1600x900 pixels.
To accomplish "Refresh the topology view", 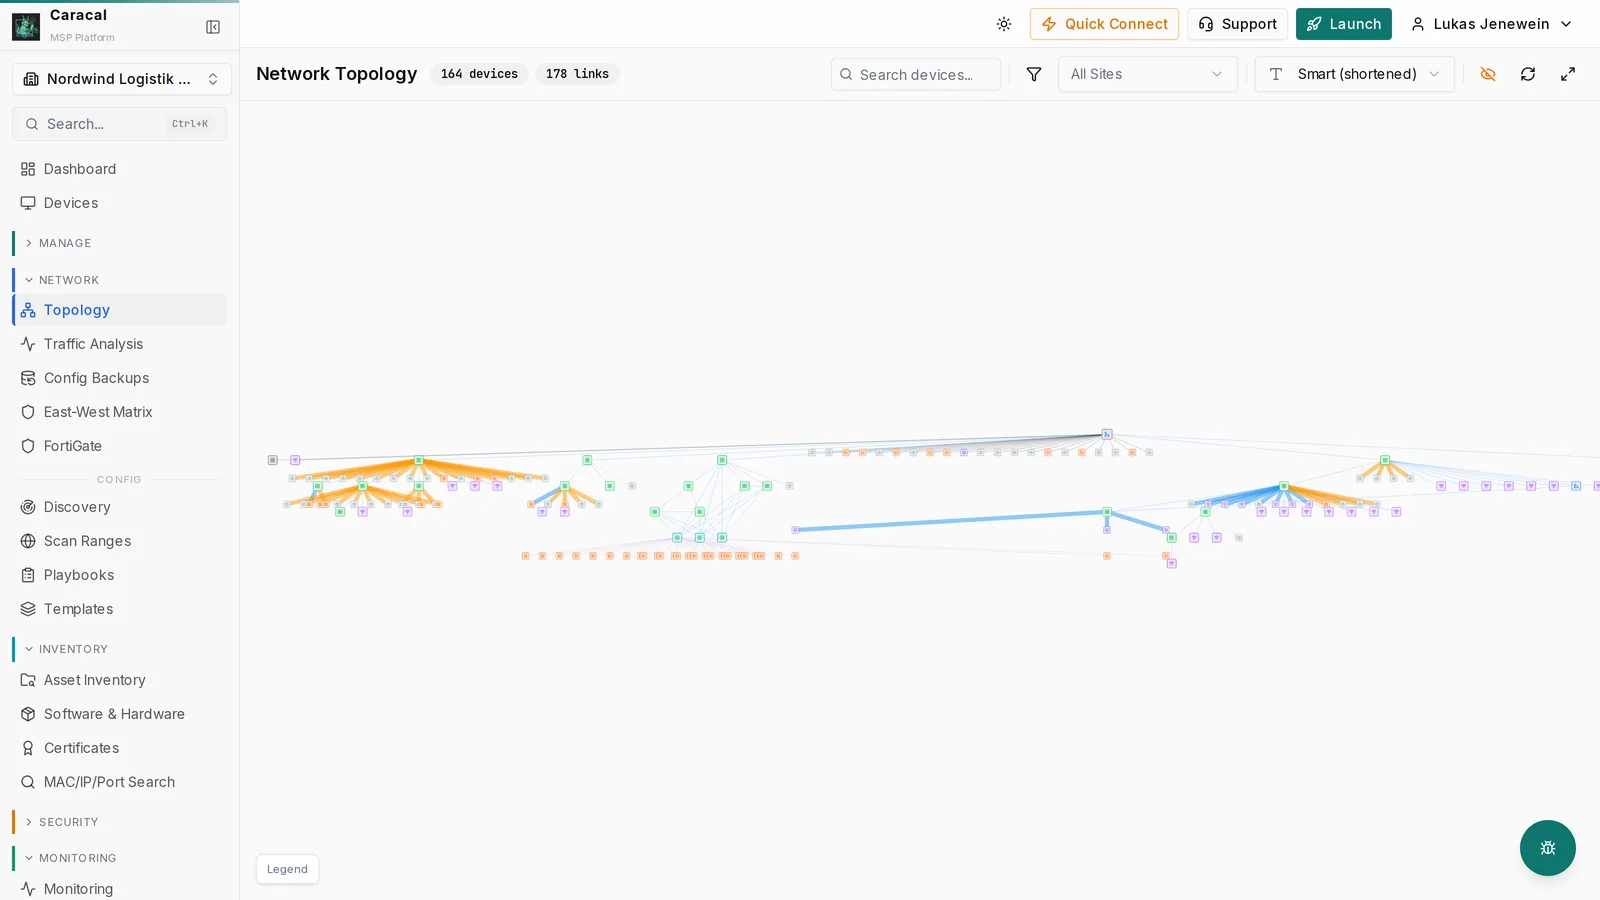I will [x=1528, y=74].
